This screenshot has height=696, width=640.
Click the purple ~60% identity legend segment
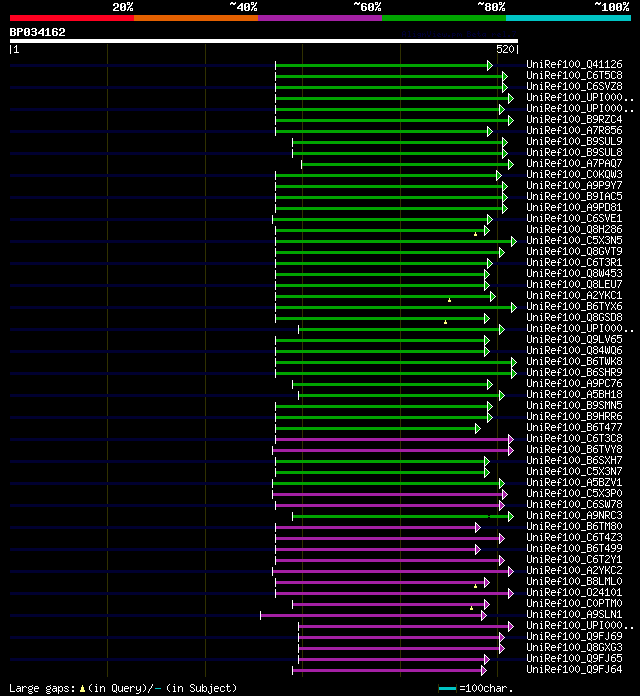point(320,18)
